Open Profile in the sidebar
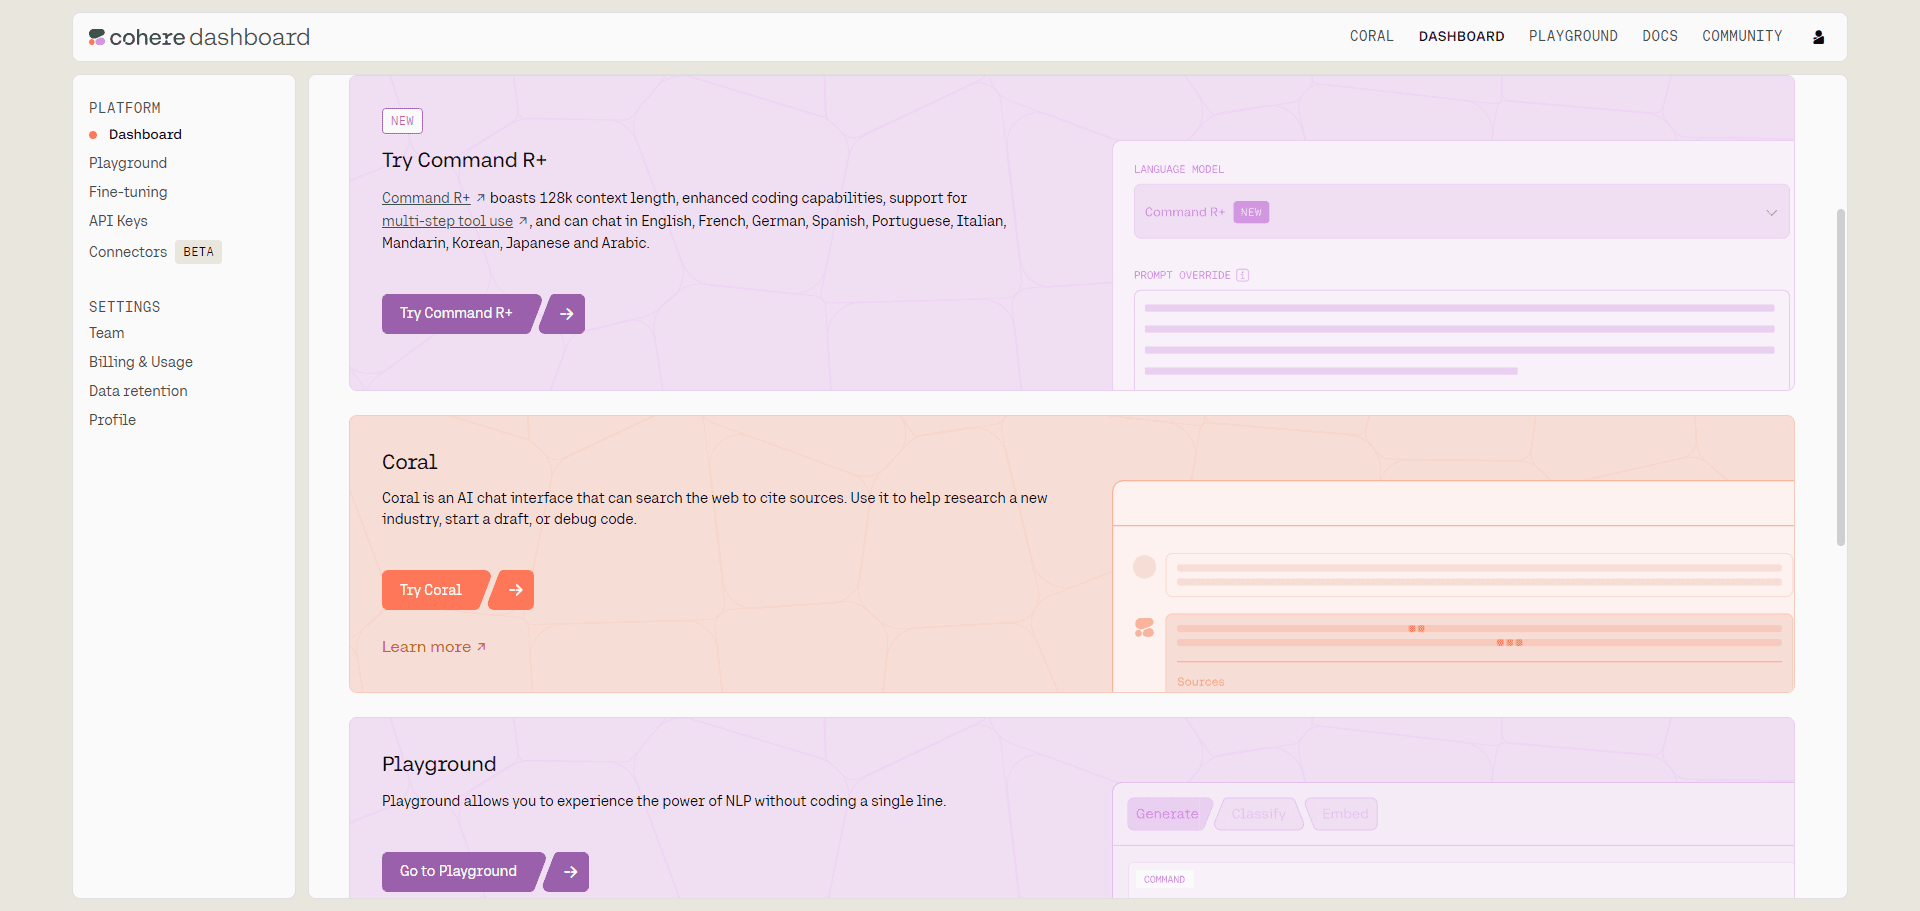Screen dimensions: 1920x911 [x=112, y=420]
